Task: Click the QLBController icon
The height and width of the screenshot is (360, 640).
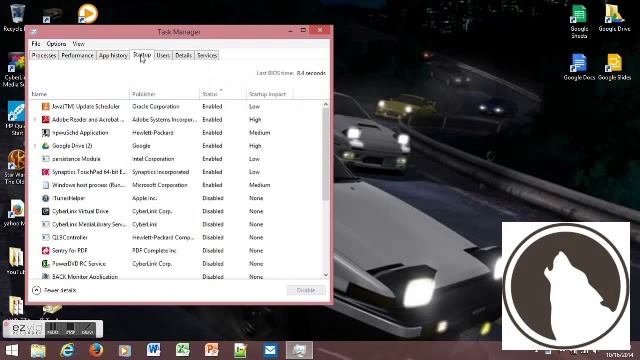Action: 46,237
